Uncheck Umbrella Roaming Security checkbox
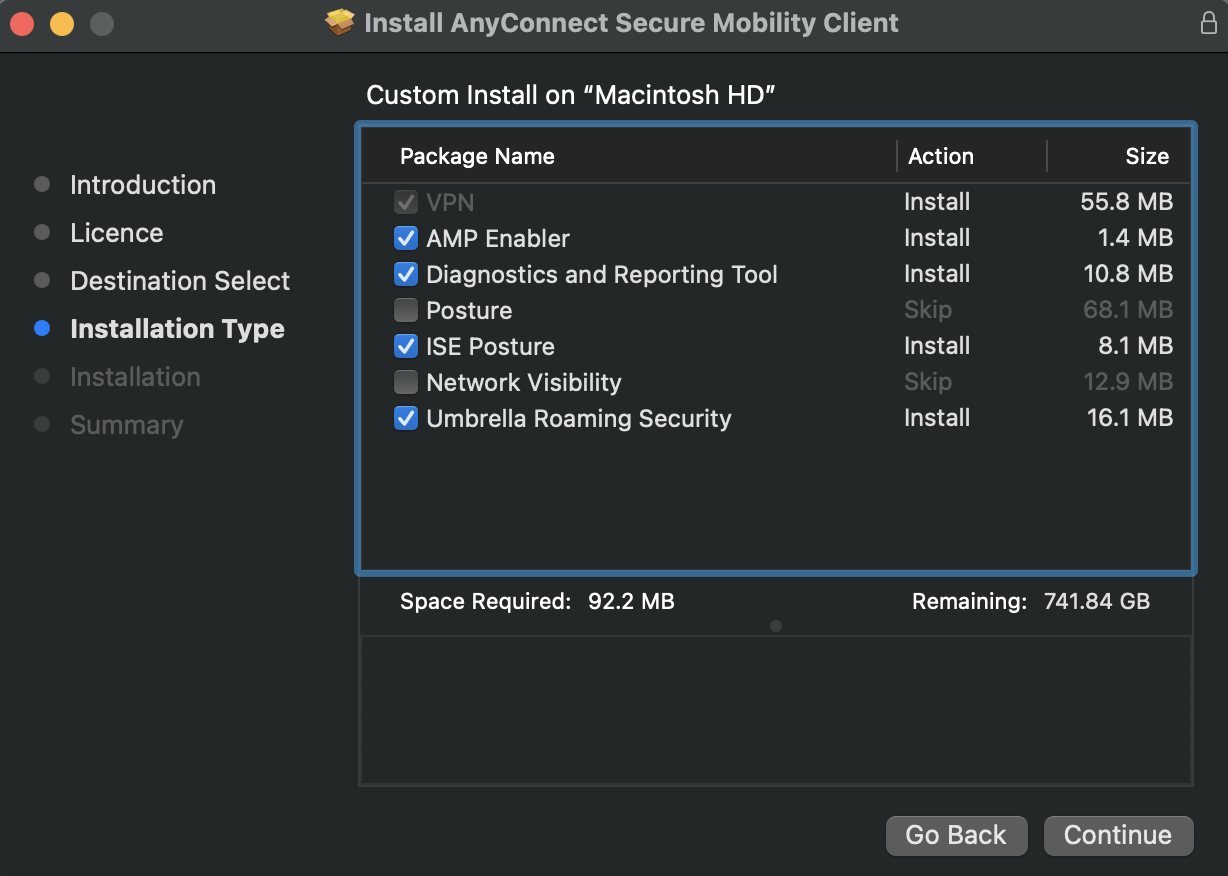This screenshot has height=876, width=1228. click(406, 419)
